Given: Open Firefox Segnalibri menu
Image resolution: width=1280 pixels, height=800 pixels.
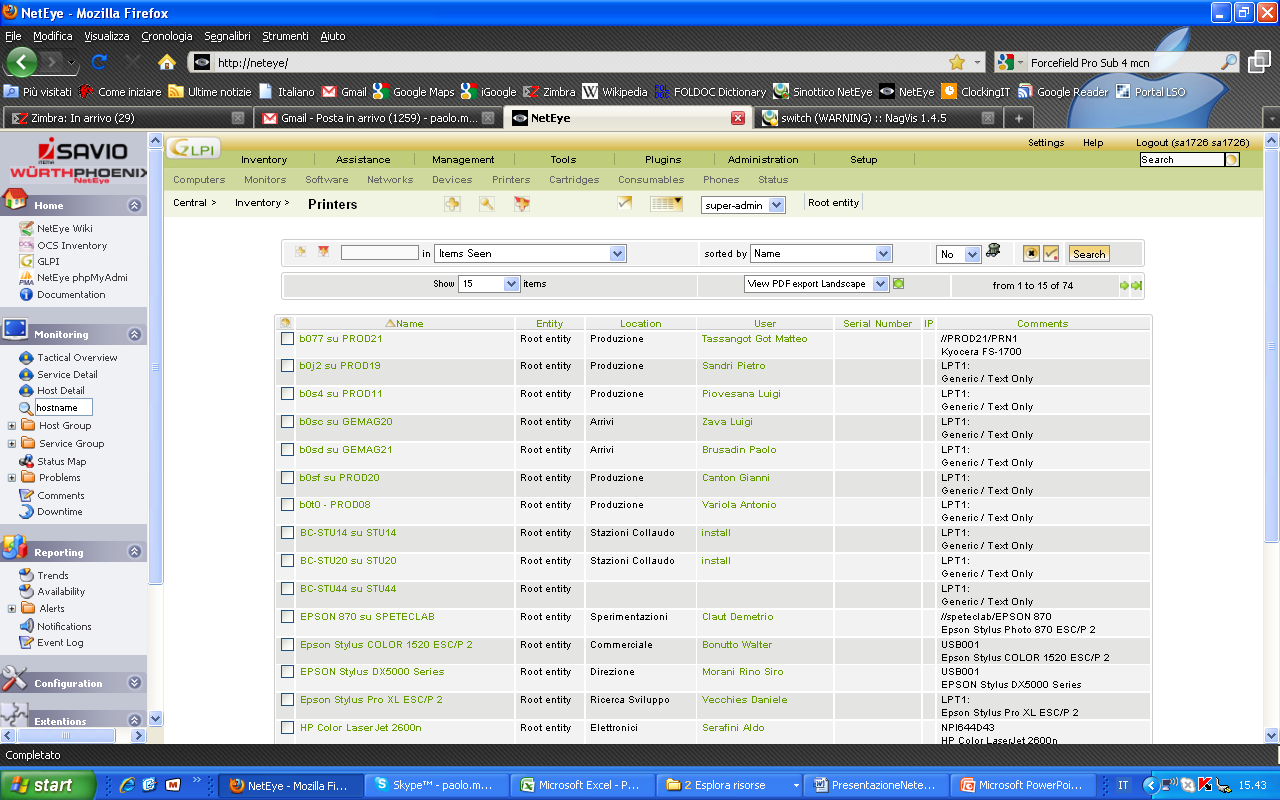Looking at the screenshot, I should coord(227,36).
